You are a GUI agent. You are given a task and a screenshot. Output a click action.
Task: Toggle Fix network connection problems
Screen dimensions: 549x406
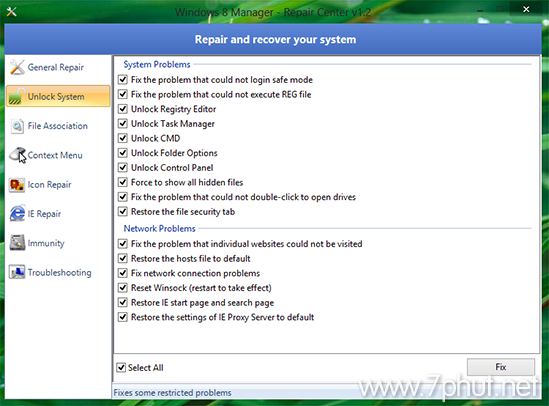click(123, 273)
